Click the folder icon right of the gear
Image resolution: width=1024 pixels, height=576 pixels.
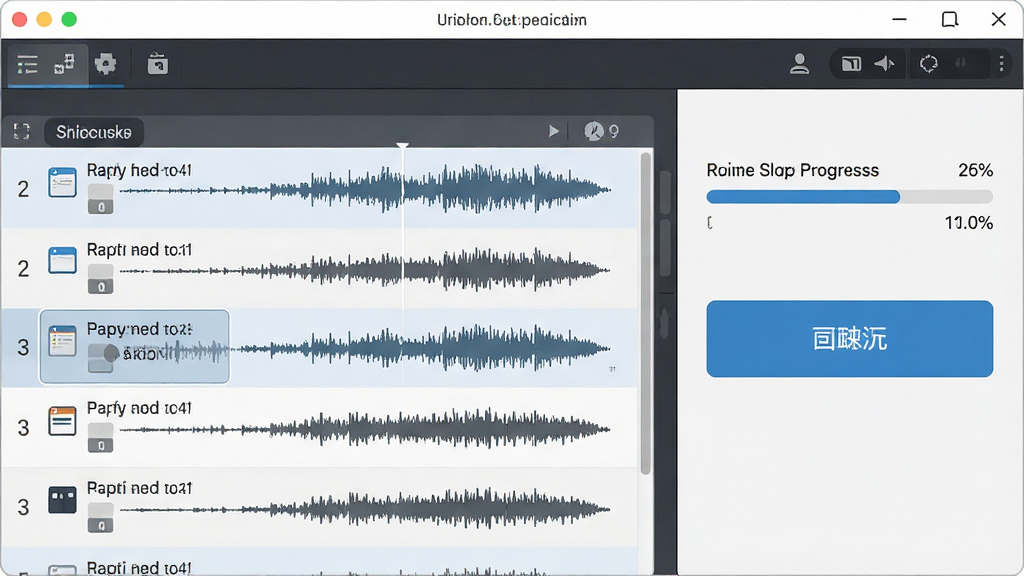157,64
